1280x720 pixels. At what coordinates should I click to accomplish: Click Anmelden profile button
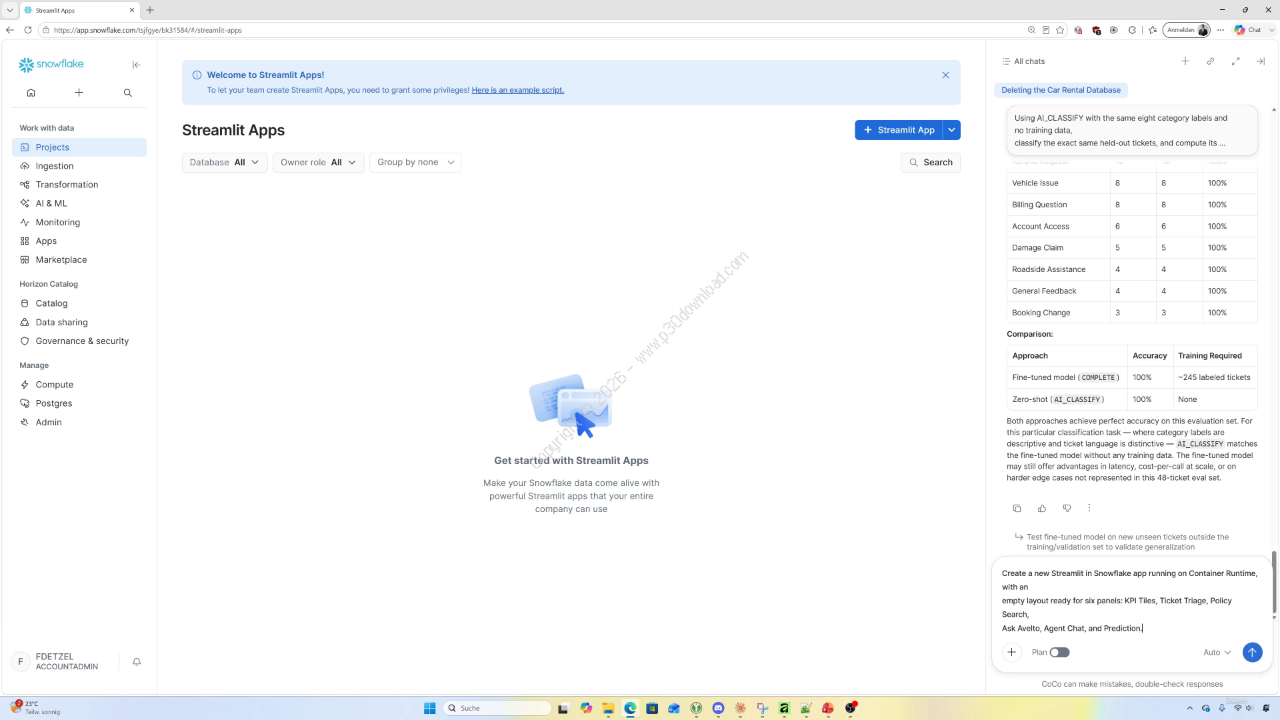click(x=1187, y=30)
